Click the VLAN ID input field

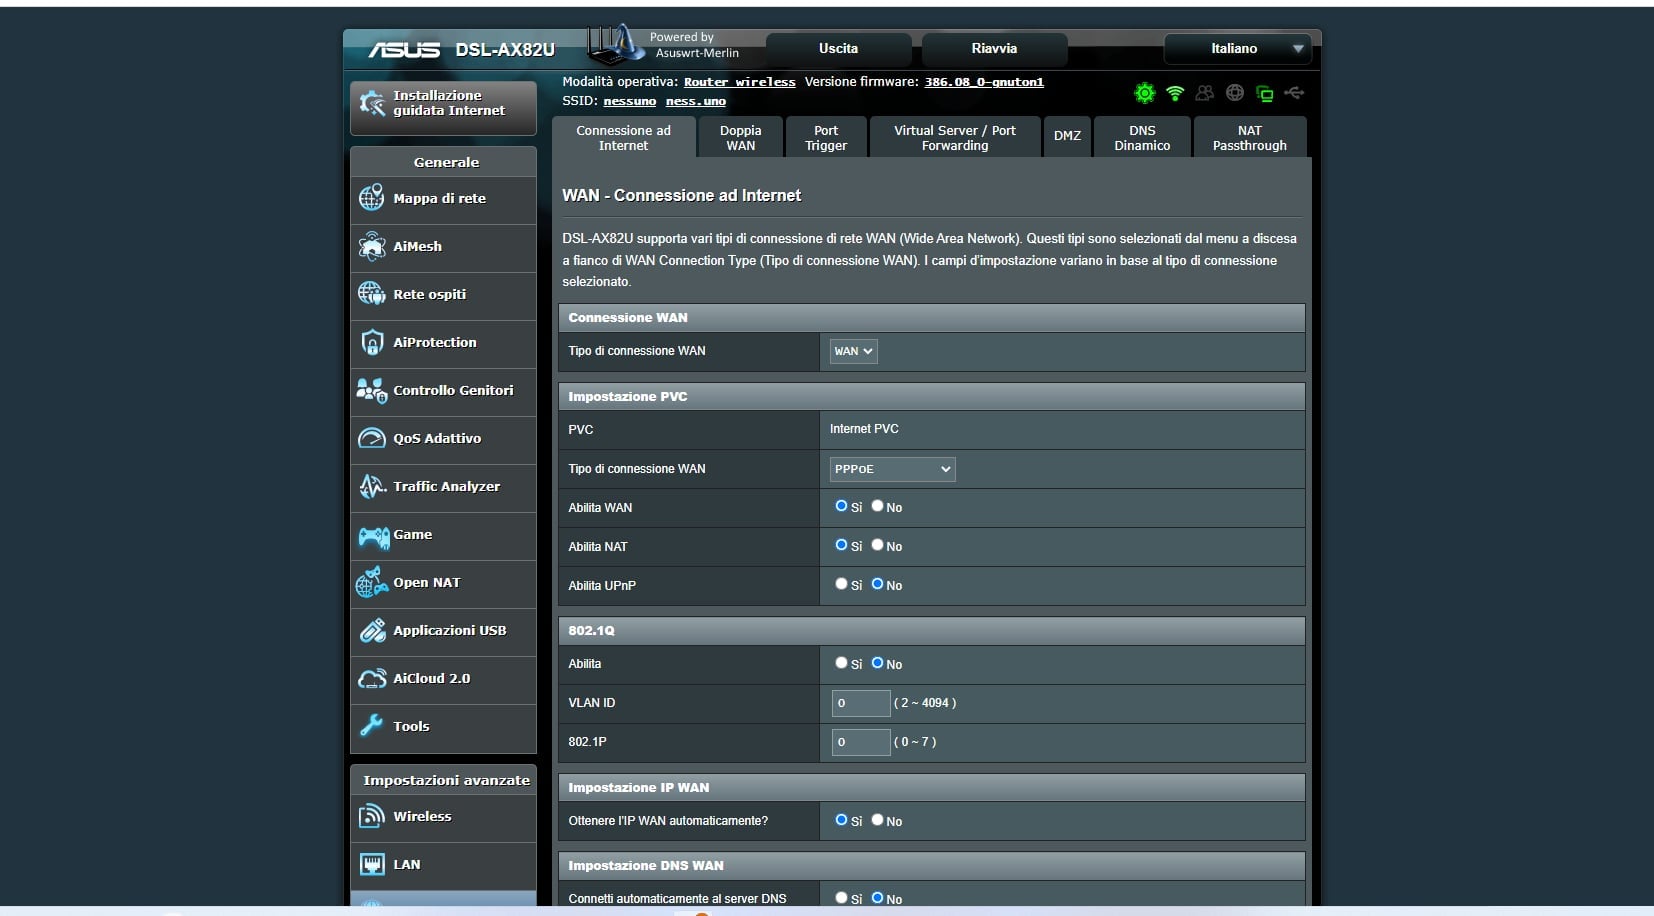860,703
